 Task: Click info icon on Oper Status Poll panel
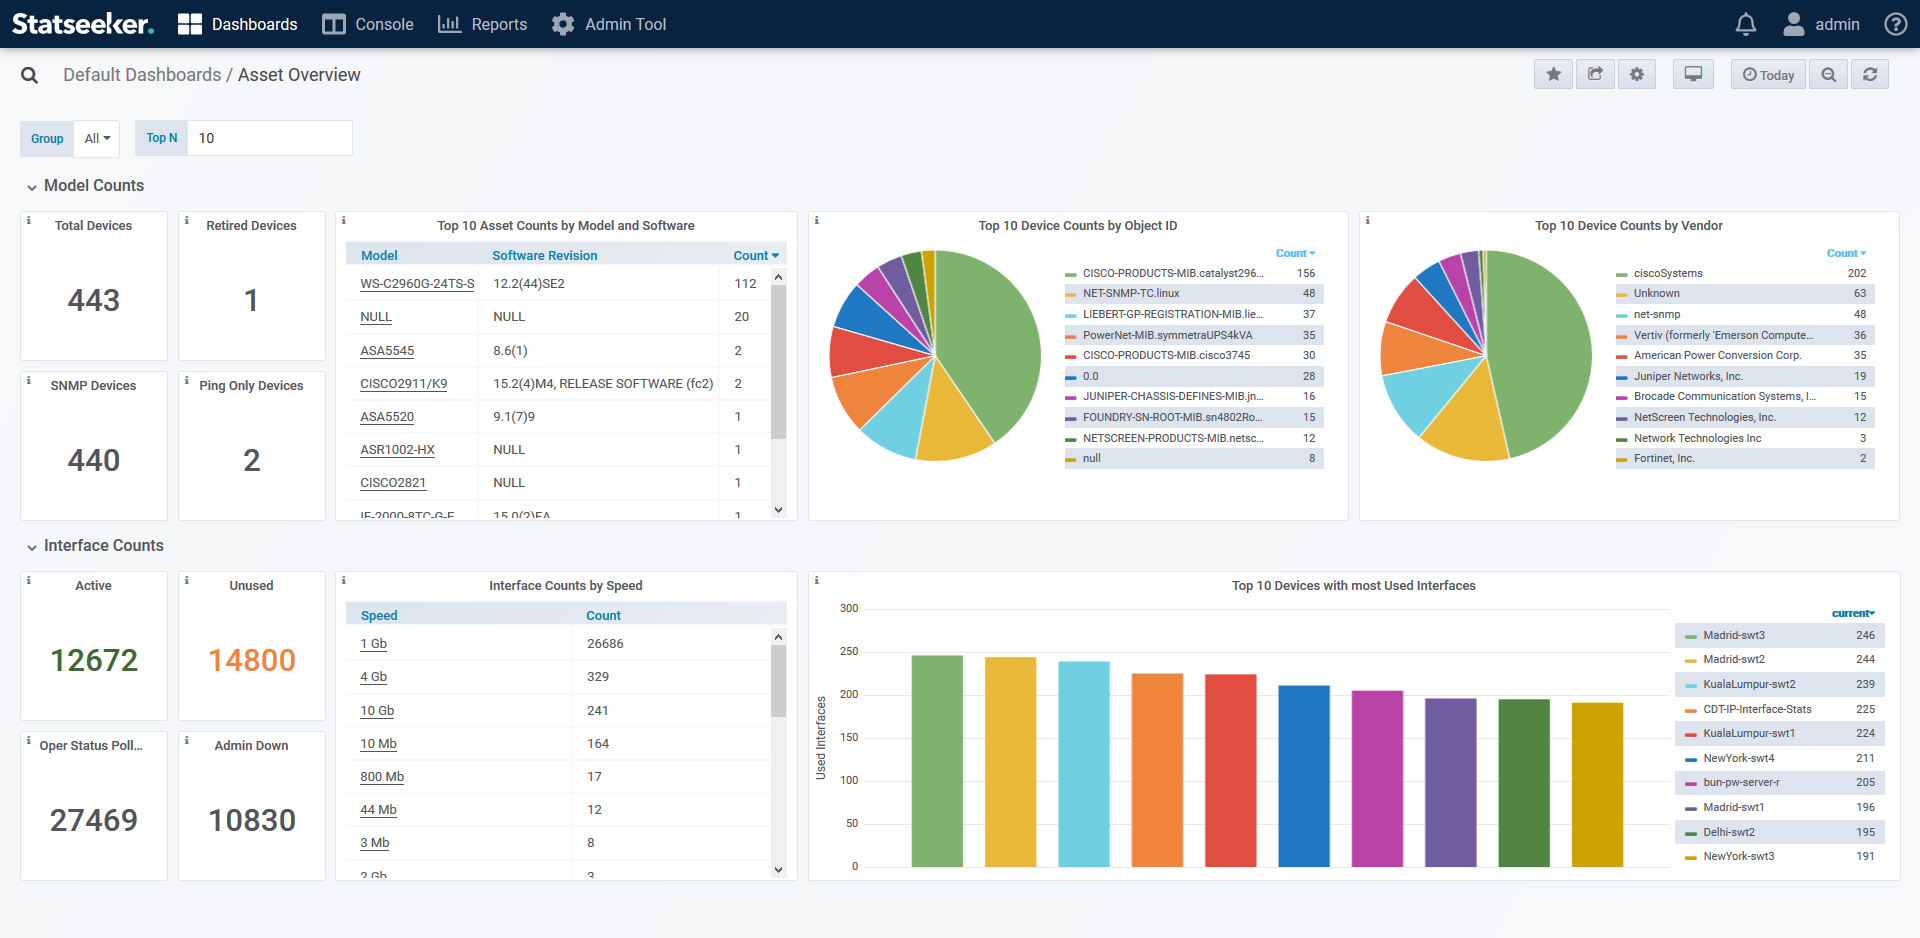[x=29, y=740]
